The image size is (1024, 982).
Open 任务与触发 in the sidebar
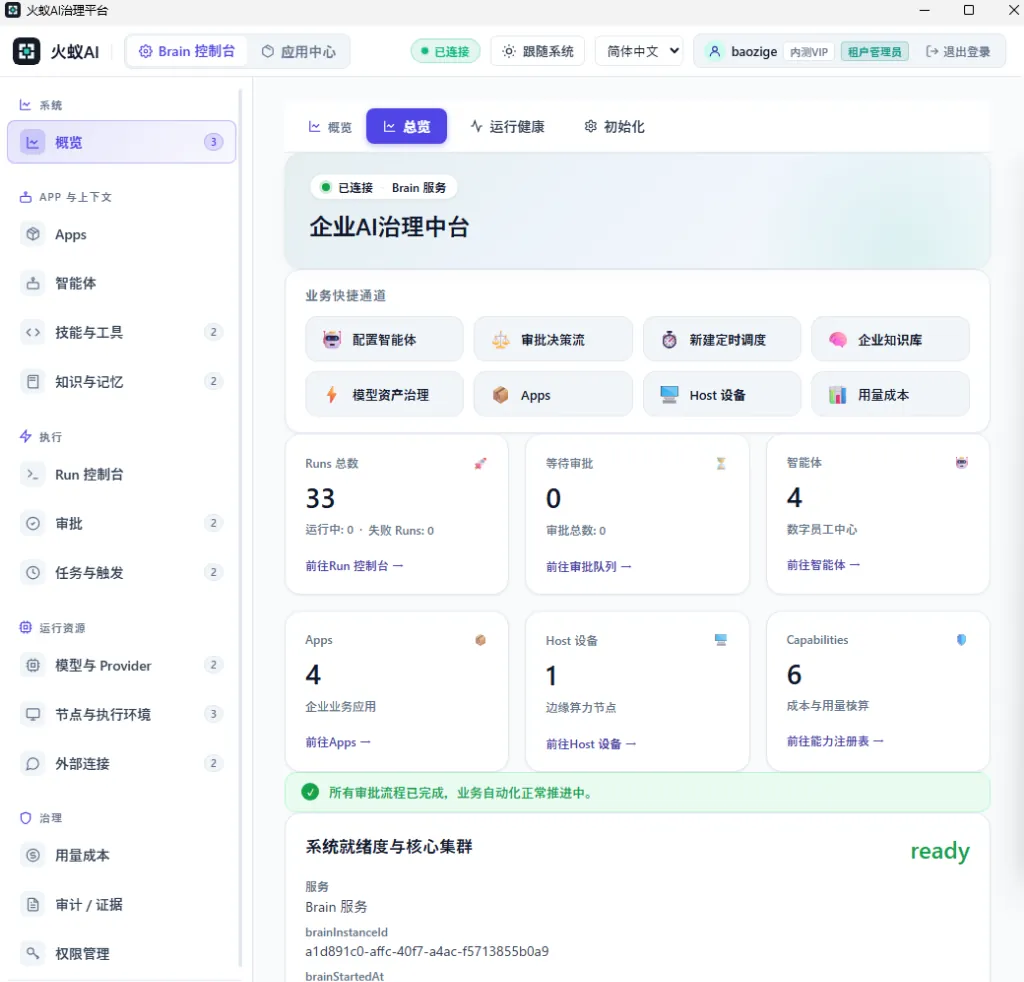pos(121,573)
